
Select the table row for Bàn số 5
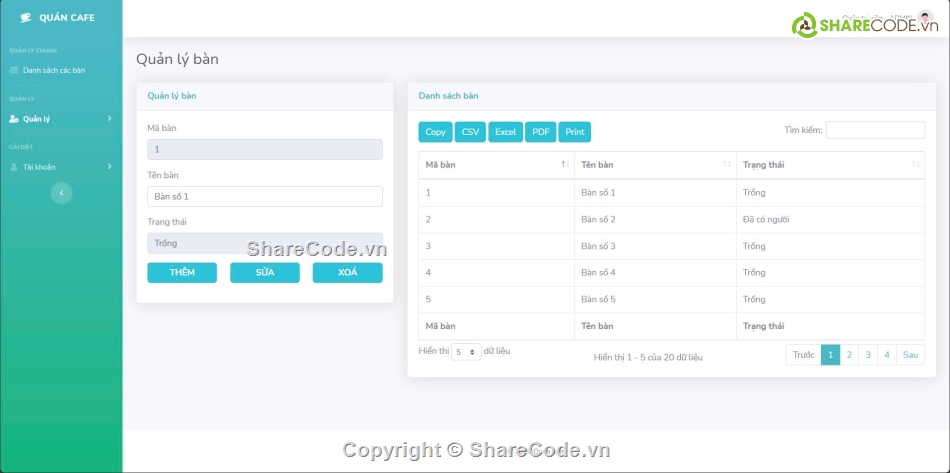coord(671,300)
